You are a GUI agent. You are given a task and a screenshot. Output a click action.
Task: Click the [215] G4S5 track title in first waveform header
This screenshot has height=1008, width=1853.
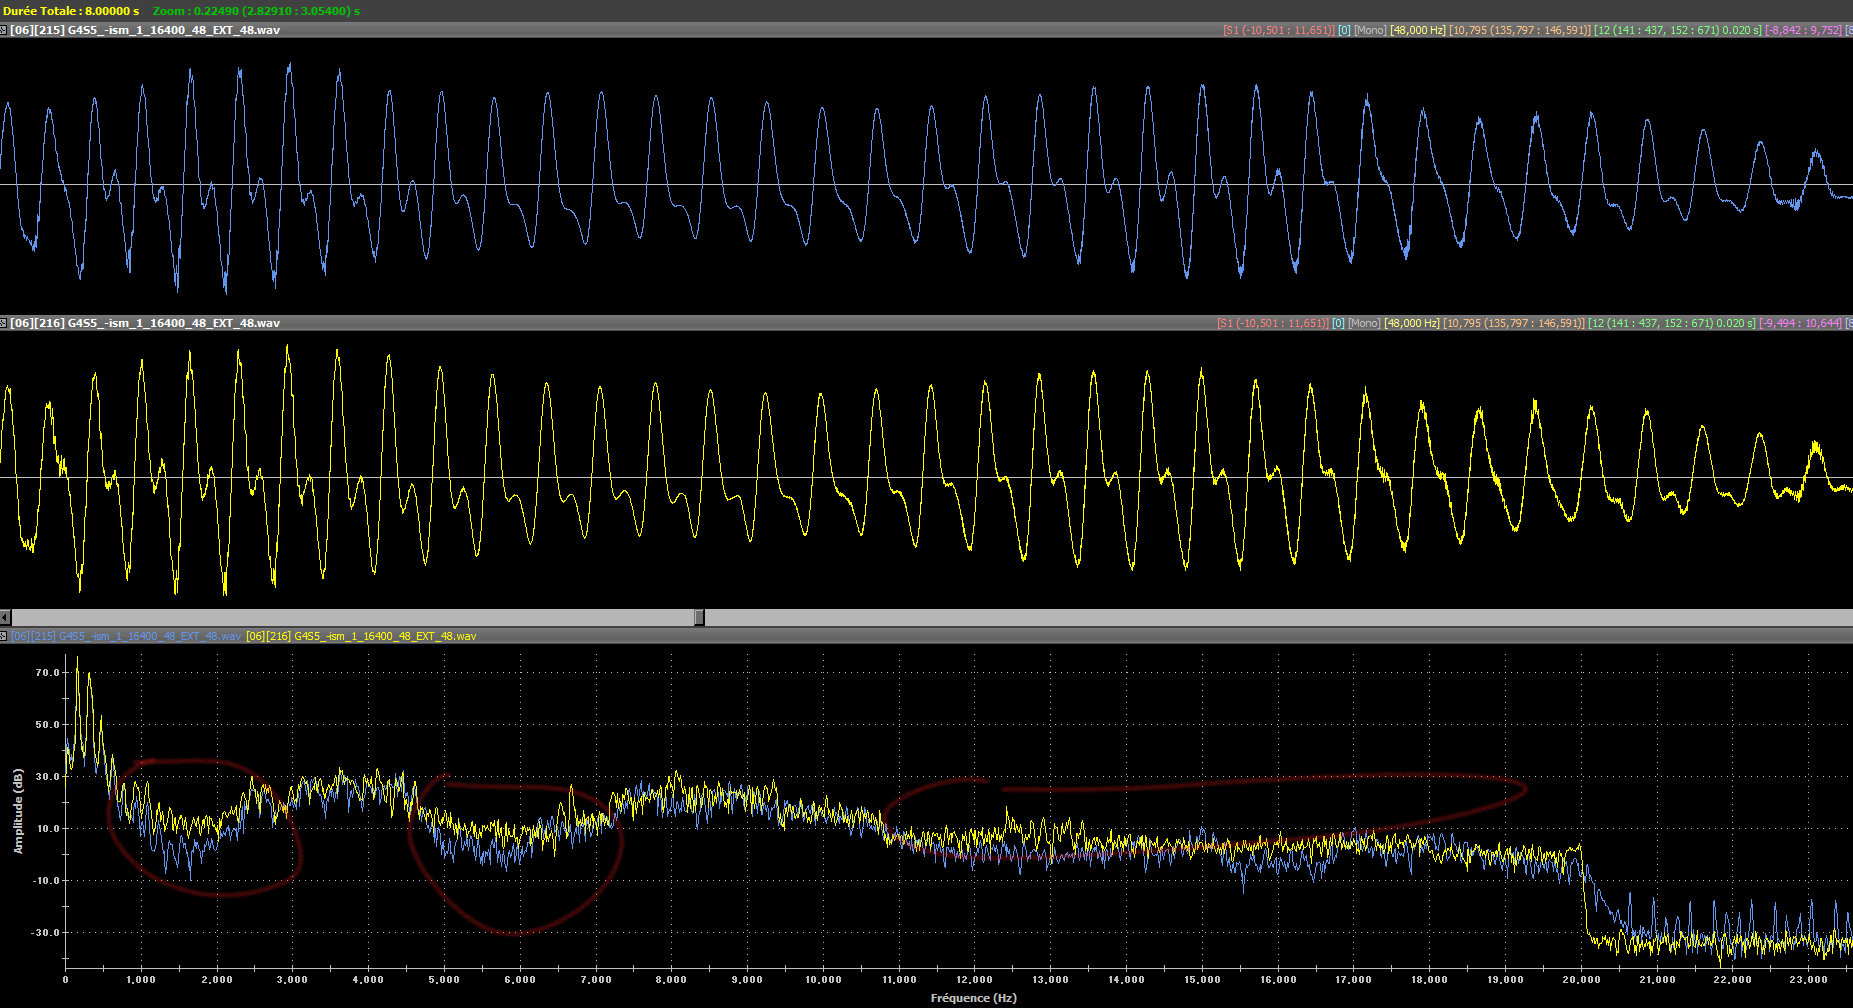[x=146, y=30]
